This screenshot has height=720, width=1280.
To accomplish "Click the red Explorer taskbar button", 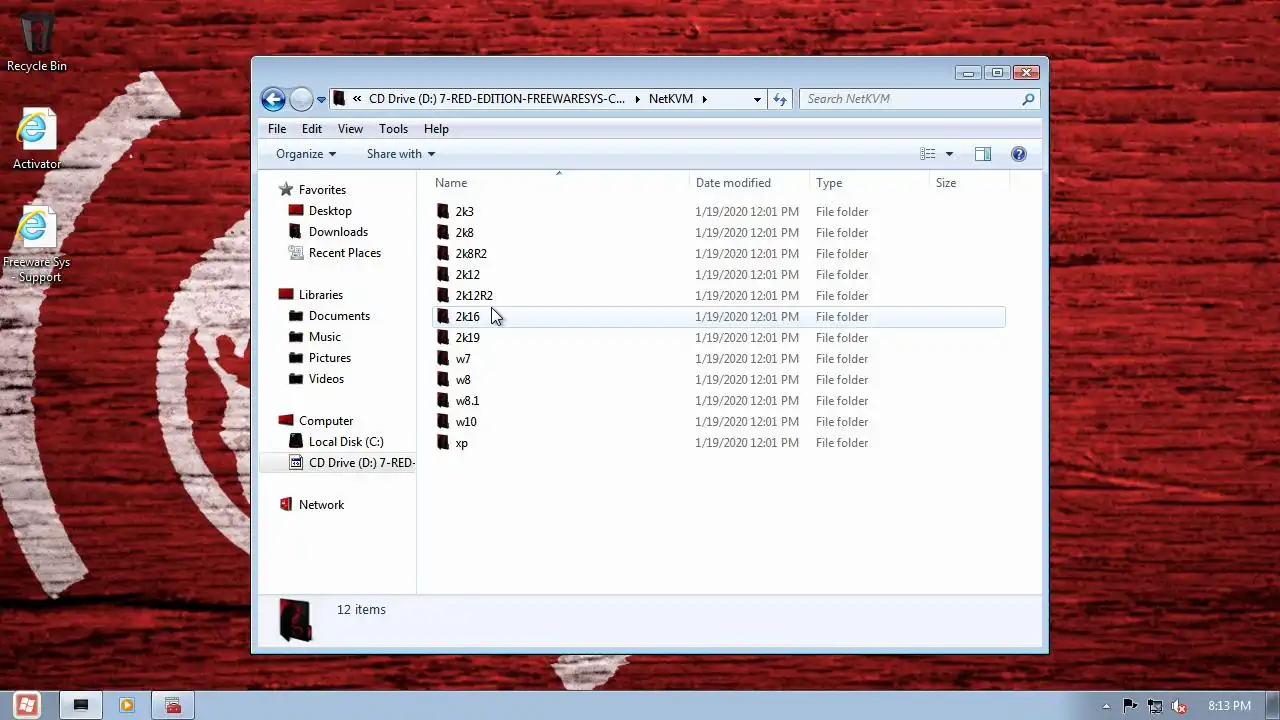I will point(173,705).
